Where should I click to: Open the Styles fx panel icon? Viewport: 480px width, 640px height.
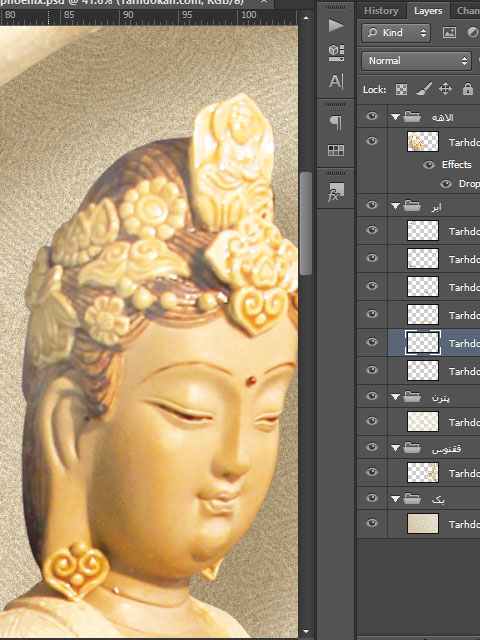pos(336,192)
